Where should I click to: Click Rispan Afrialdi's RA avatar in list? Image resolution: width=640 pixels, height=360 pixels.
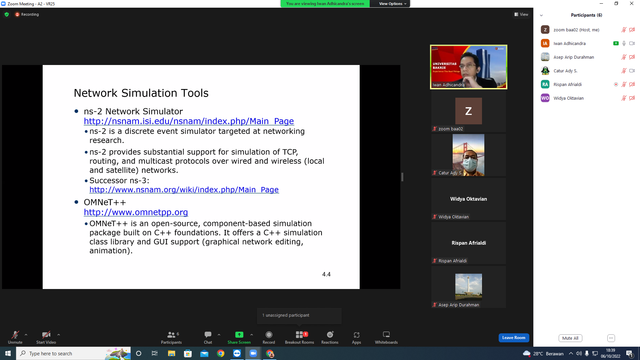coord(545,84)
